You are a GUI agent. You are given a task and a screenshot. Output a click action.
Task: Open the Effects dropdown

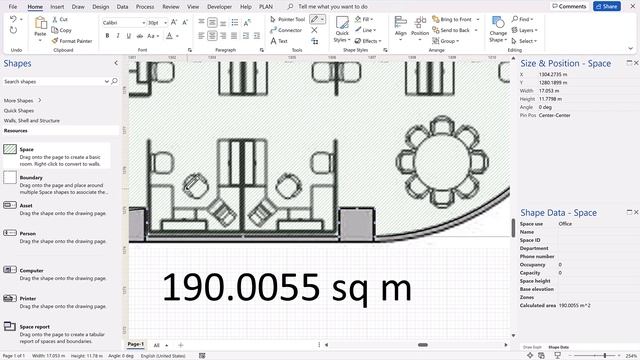point(368,41)
